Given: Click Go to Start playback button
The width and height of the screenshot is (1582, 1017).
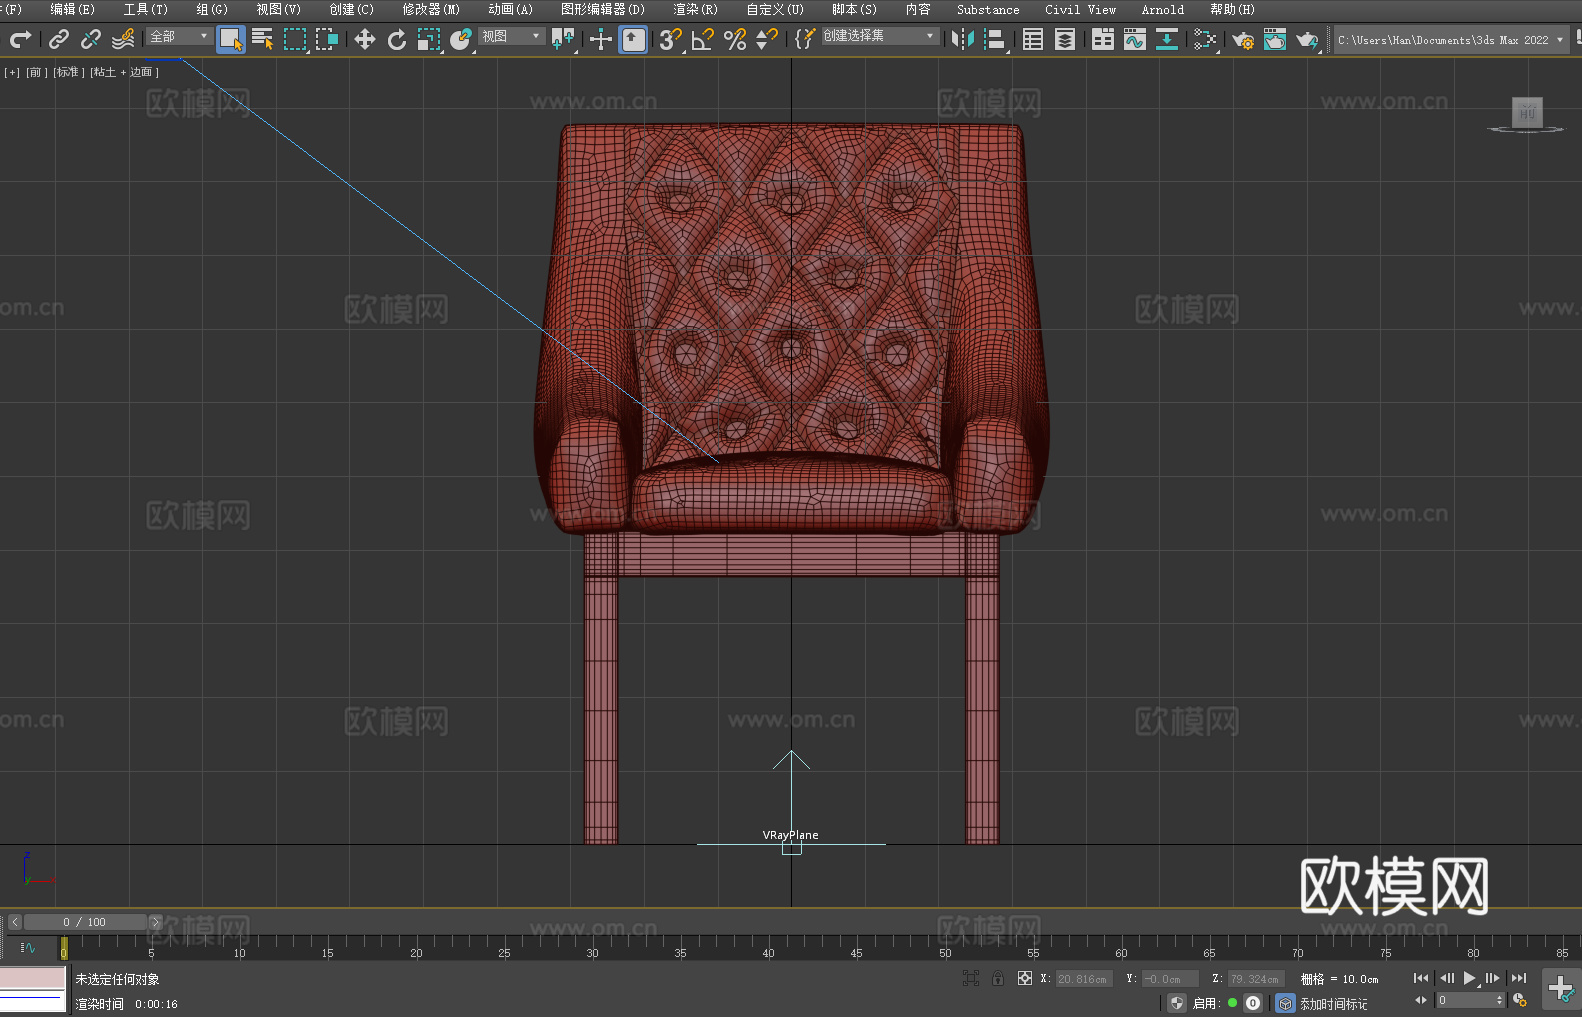Looking at the screenshot, I should (1421, 978).
